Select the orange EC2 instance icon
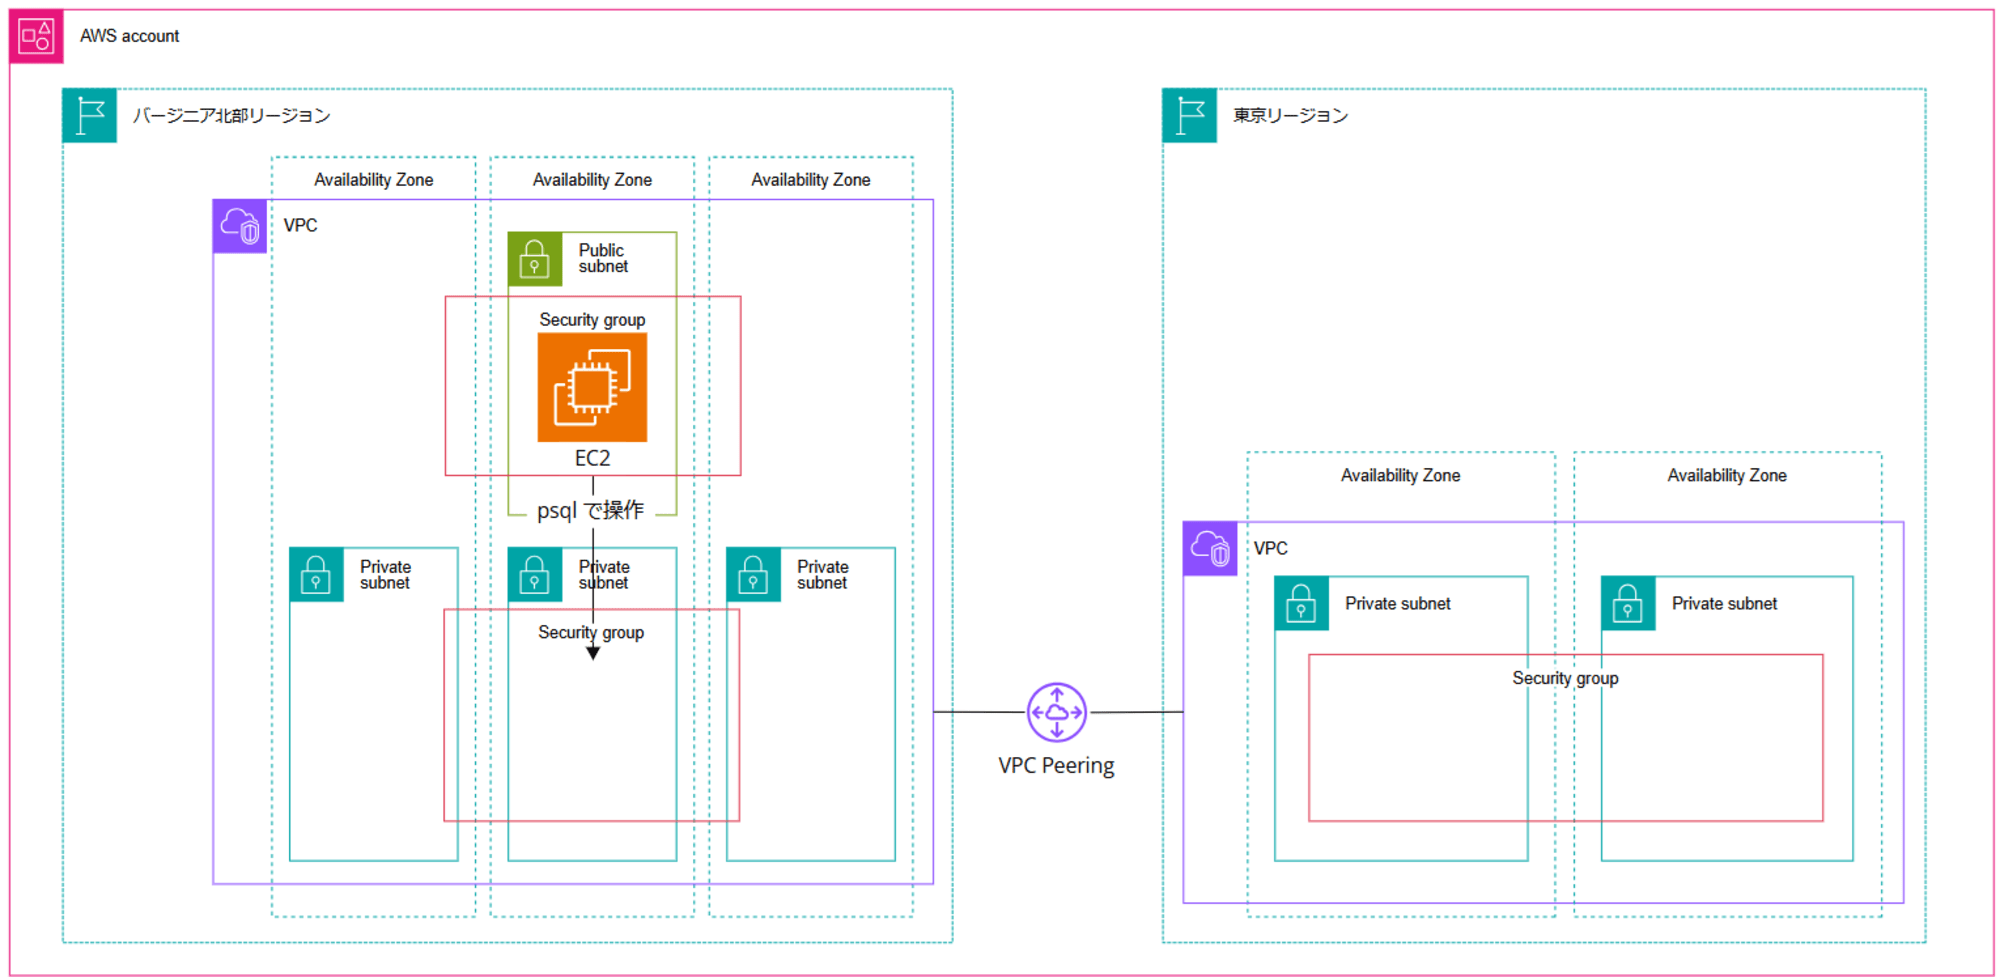 (592, 387)
